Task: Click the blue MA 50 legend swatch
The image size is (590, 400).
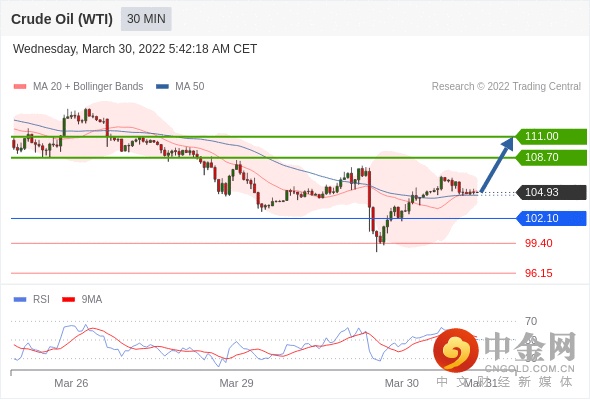Action: pos(163,87)
